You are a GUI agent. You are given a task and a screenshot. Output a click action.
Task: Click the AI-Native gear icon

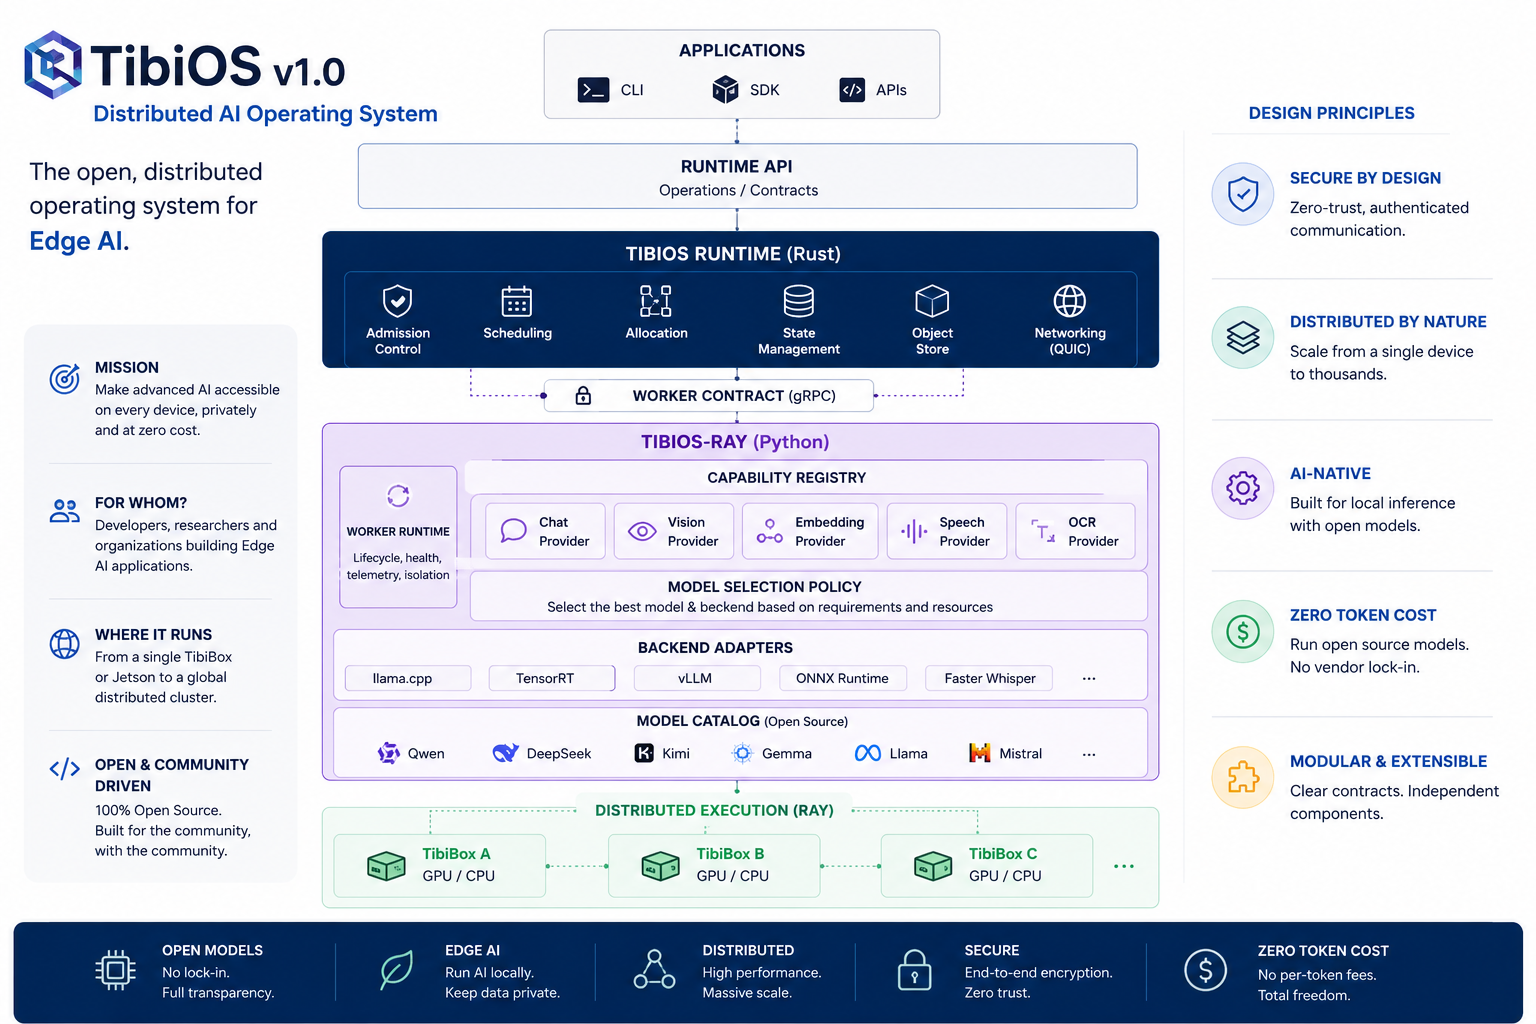click(x=1243, y=488)
